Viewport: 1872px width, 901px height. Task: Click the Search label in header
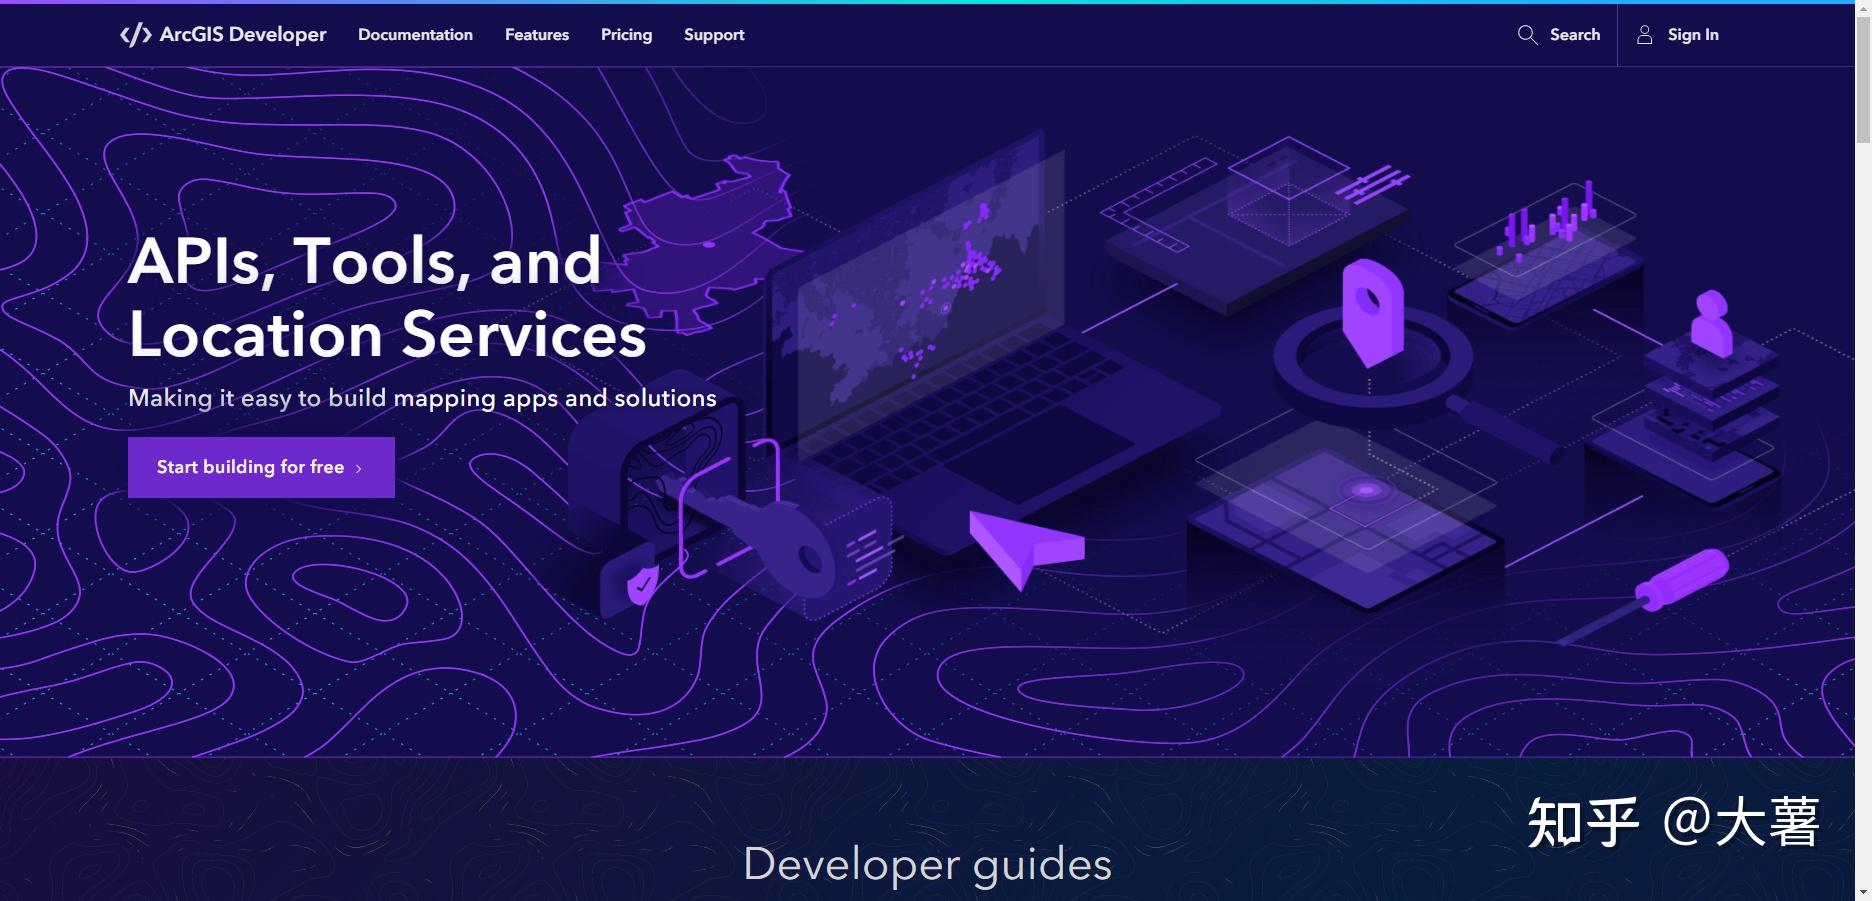[x=1575, y=35]
